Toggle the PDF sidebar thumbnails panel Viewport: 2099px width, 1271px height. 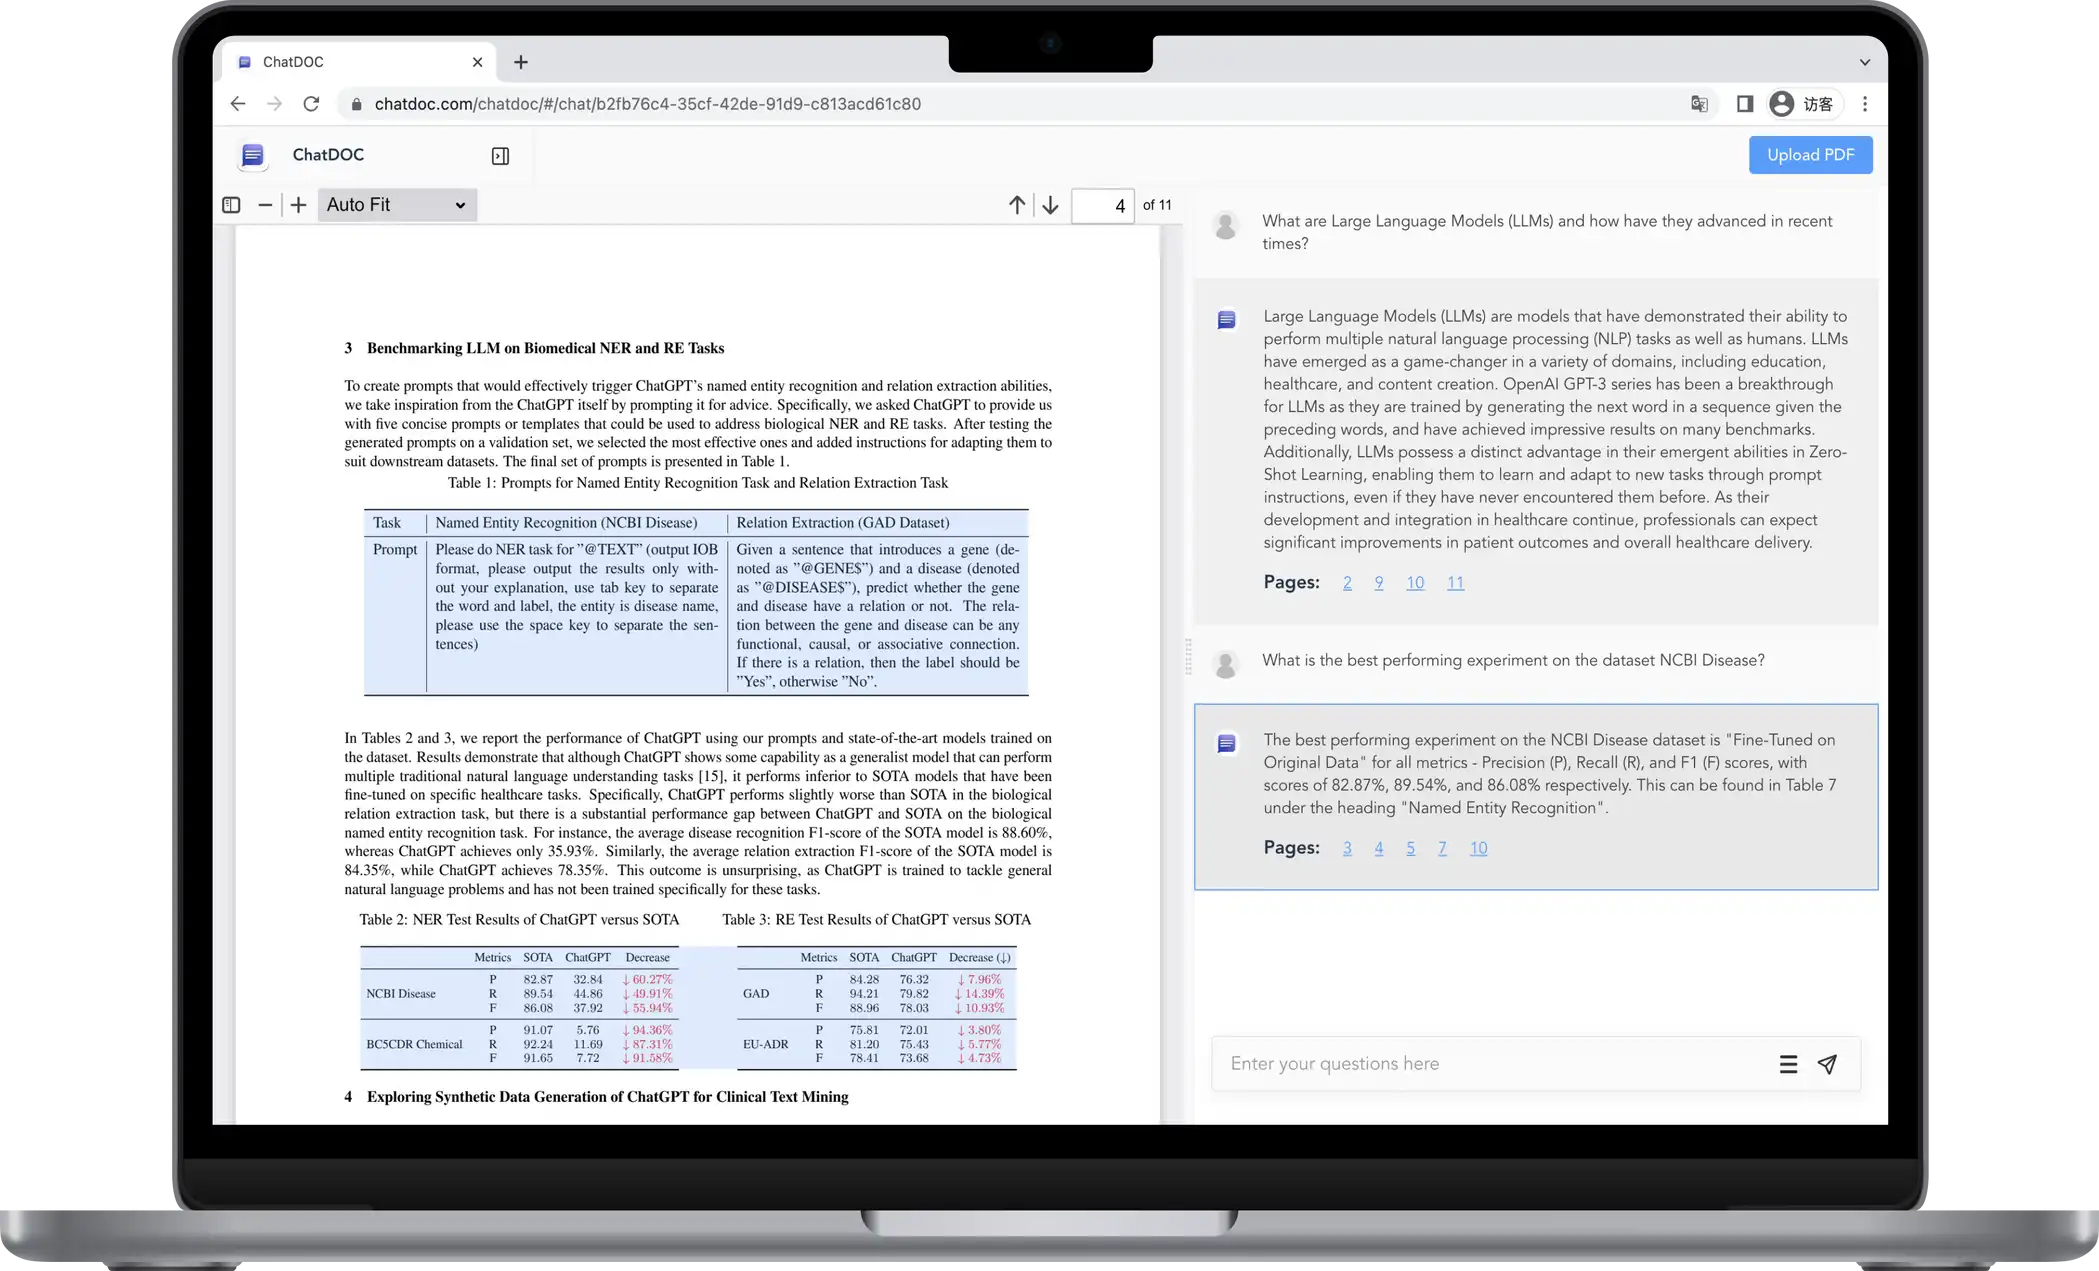pyautogui.click(x=231, y=205)
